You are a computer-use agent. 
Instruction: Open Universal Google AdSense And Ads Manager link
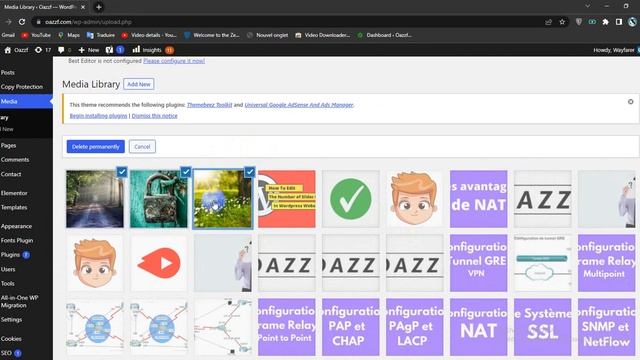pos(299,105)
